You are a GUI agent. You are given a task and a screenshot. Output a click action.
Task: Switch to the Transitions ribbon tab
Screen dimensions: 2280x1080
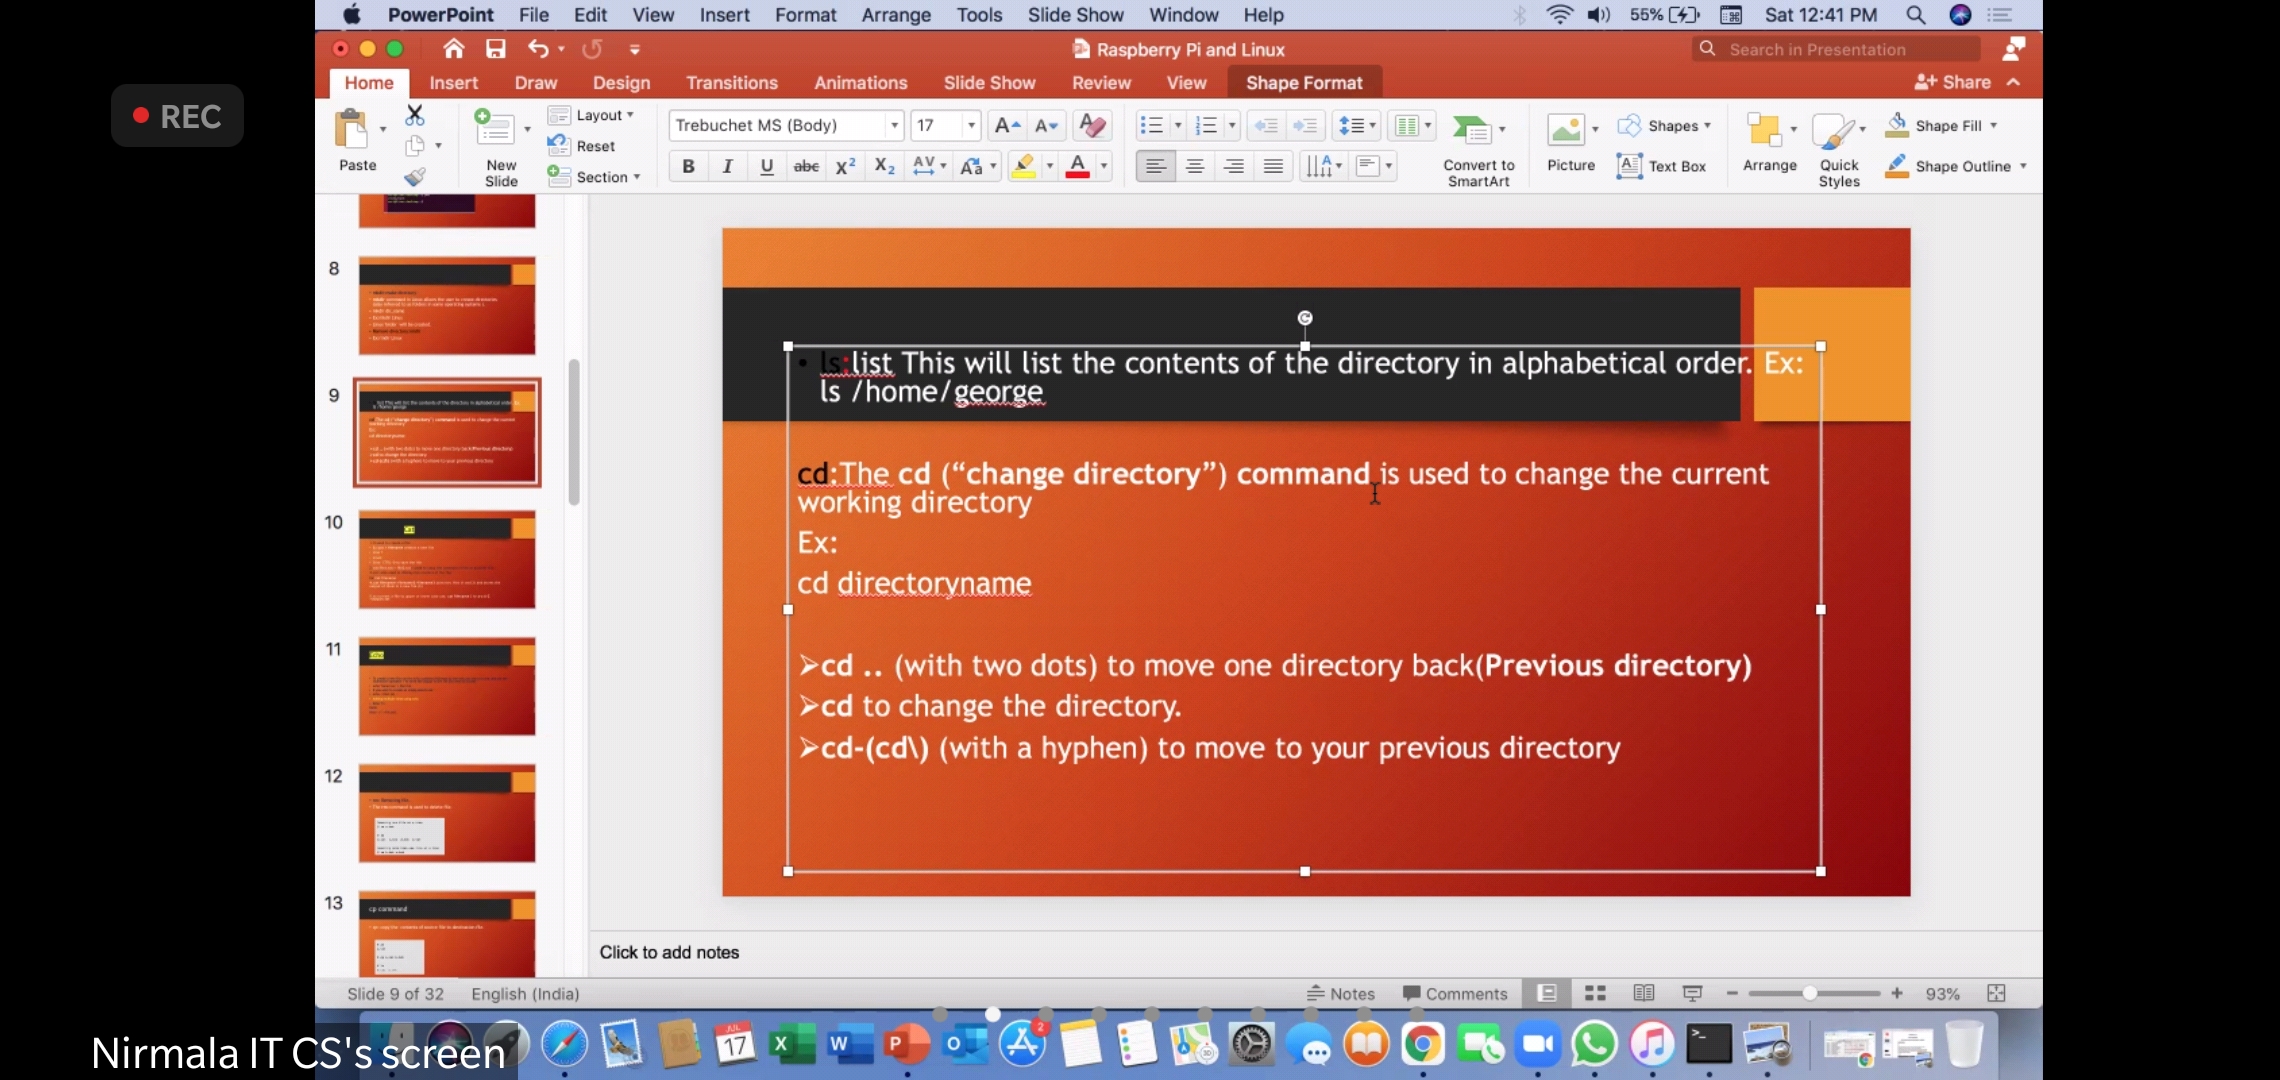[731, 83]
